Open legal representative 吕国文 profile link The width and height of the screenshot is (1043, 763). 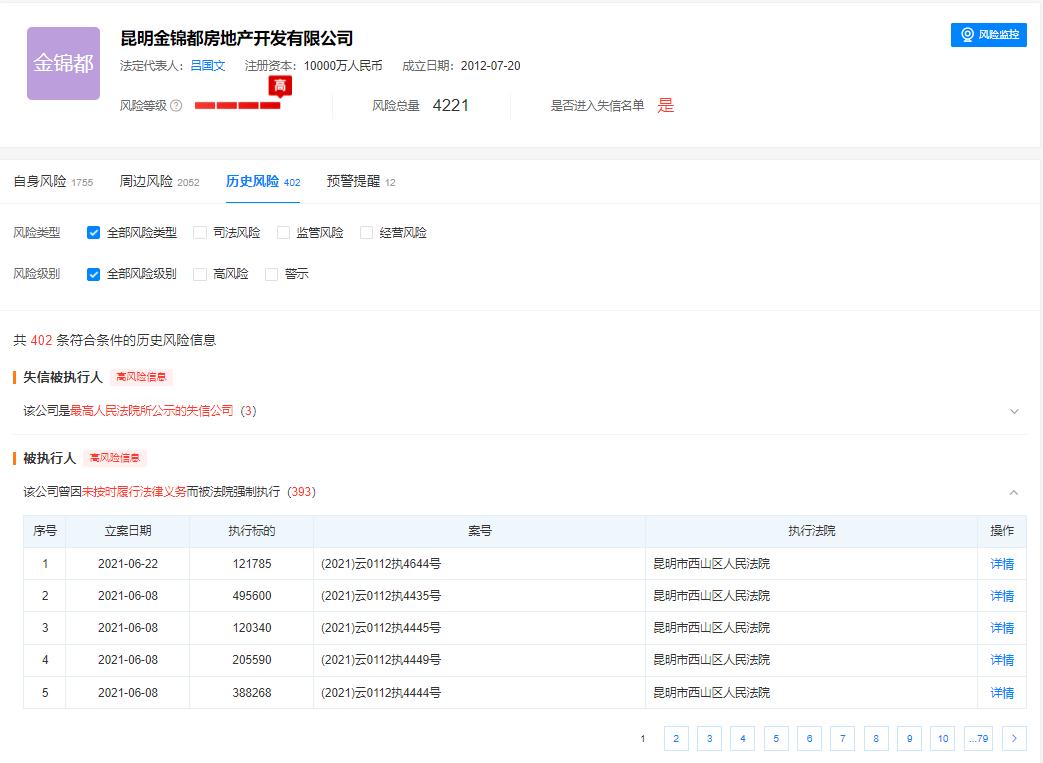207,65
